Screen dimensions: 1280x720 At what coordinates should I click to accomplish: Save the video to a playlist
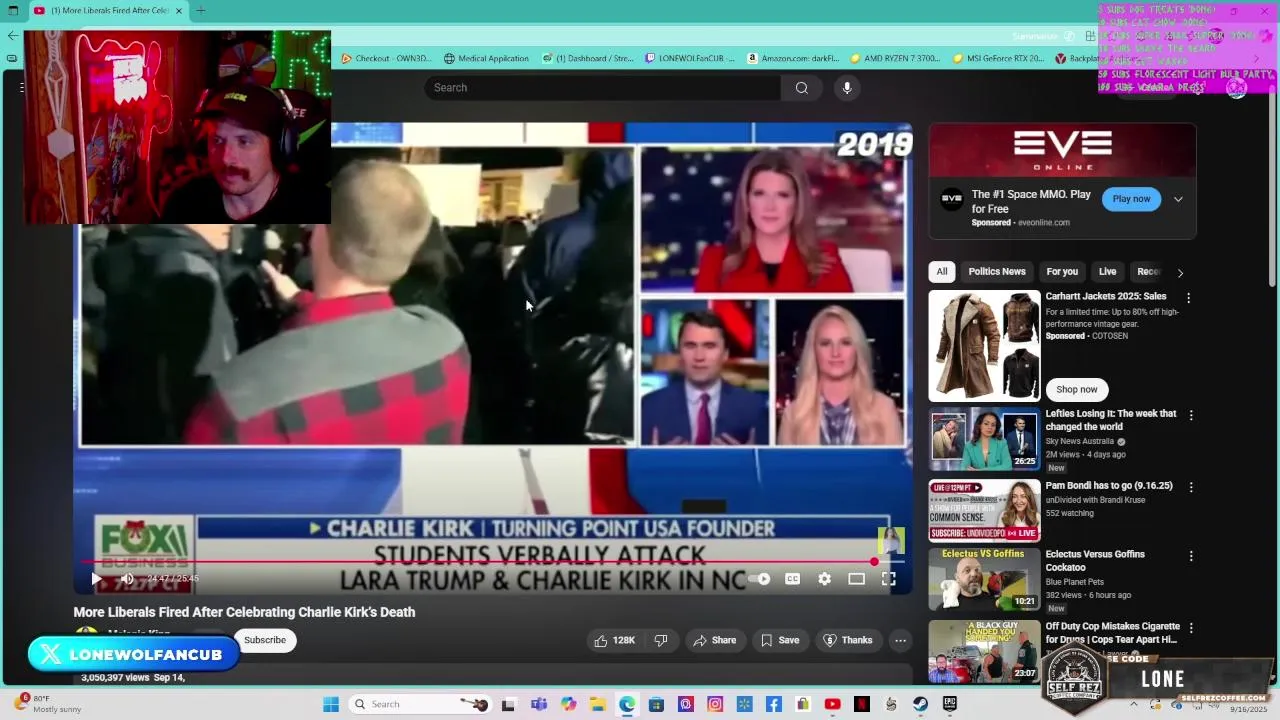(779, 640)
